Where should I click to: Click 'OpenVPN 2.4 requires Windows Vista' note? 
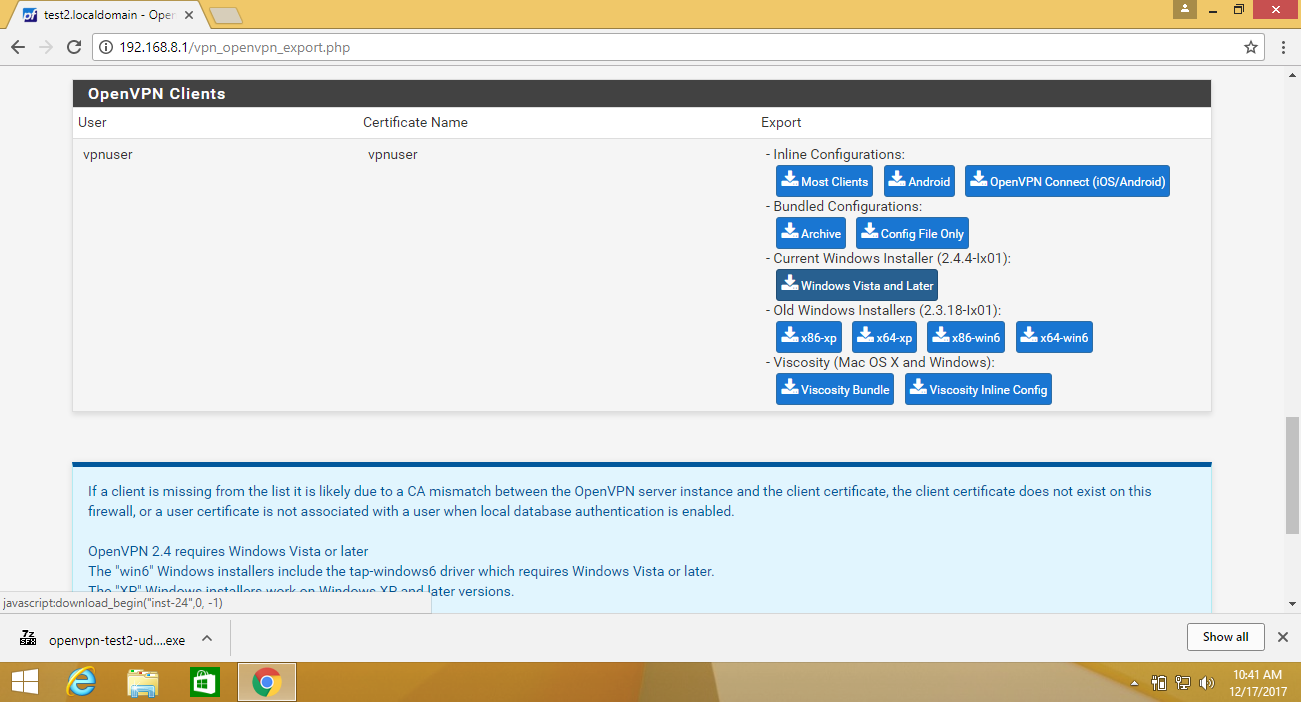(228, 551)
